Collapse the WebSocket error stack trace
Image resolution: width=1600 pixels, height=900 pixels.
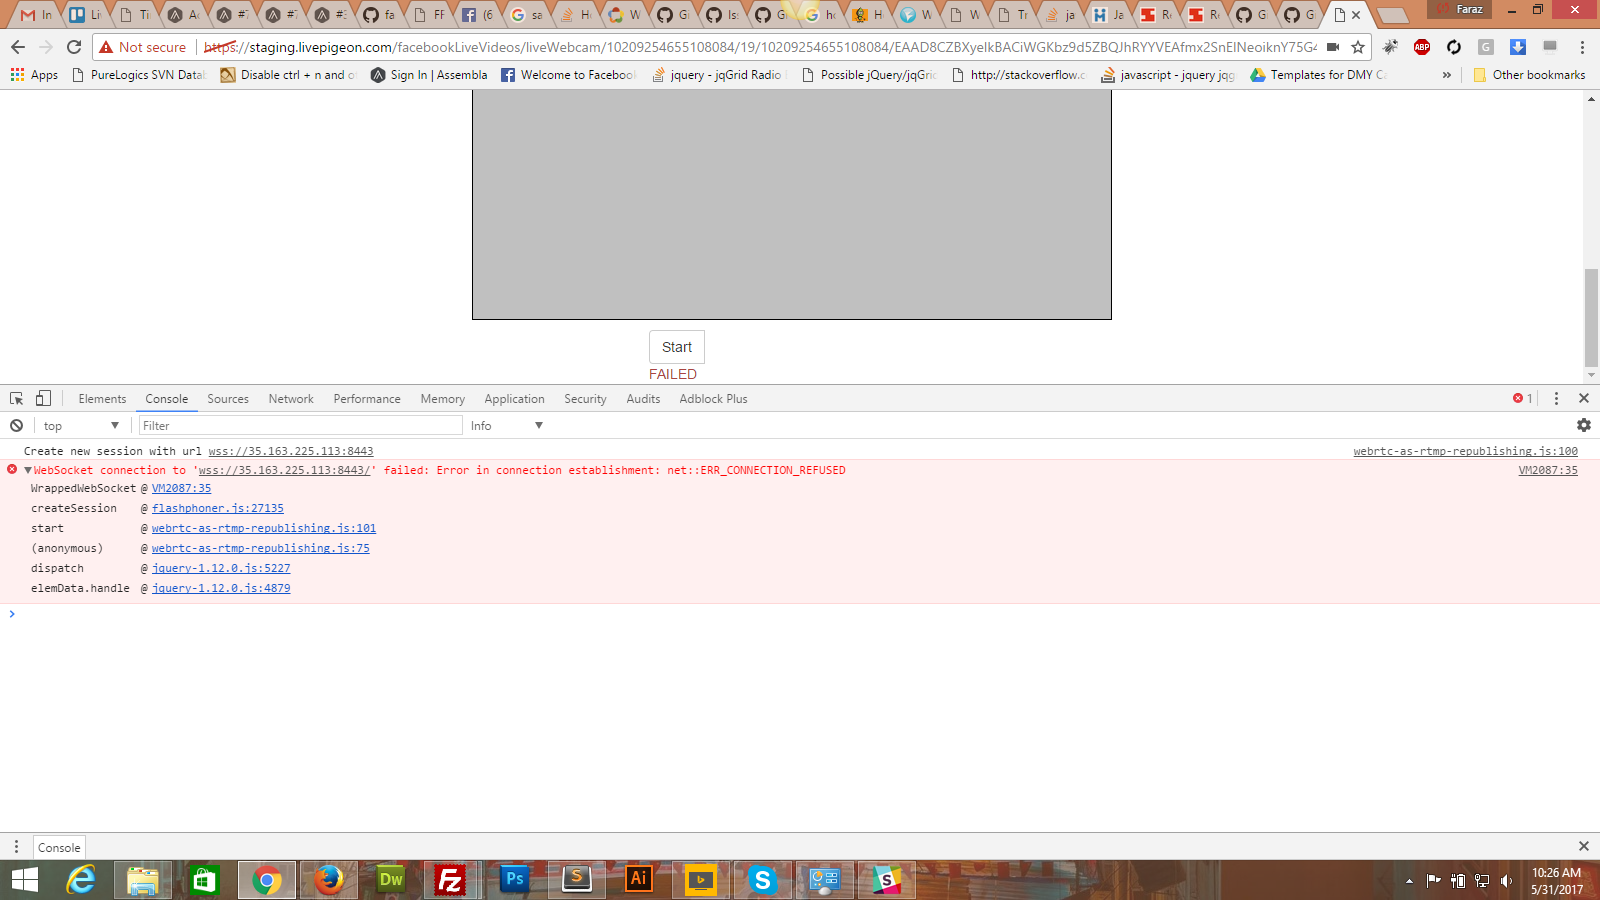(x=27, y=470)
